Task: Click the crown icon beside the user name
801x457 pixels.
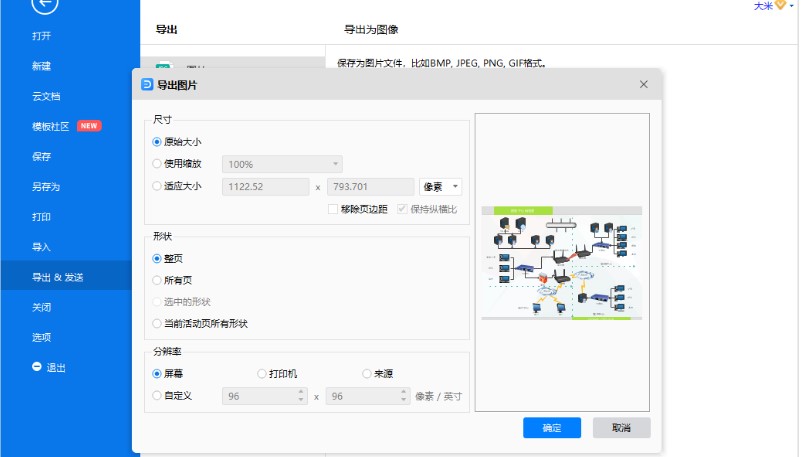Action: click(780, 5)
